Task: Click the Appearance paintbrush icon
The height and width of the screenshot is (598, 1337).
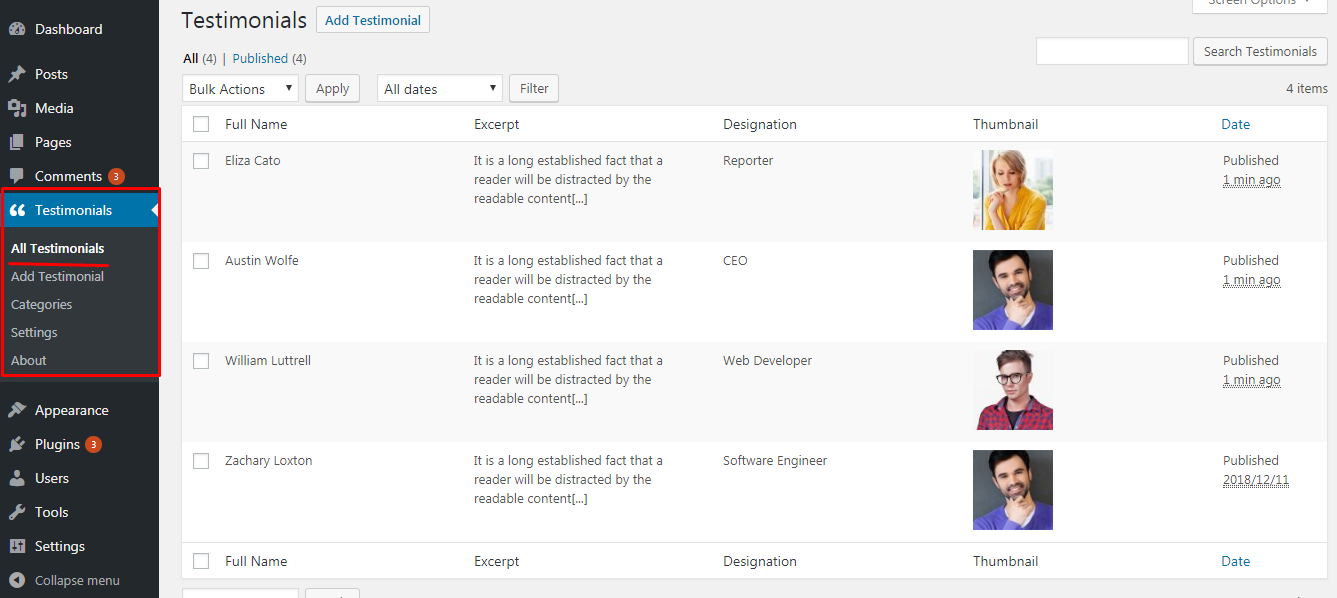Action: click(x=17, y=410)
